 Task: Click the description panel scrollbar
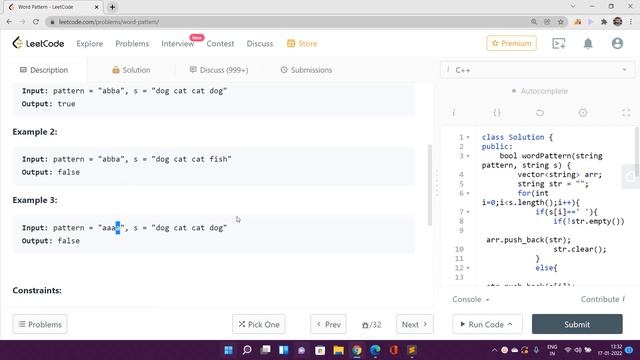coord(429,184)
